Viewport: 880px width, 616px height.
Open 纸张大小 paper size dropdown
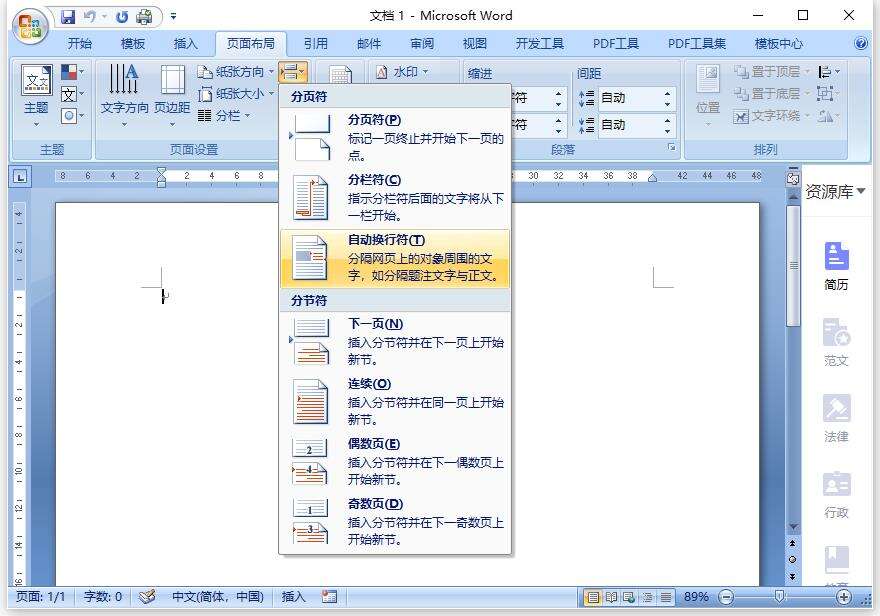pos(235,94)
